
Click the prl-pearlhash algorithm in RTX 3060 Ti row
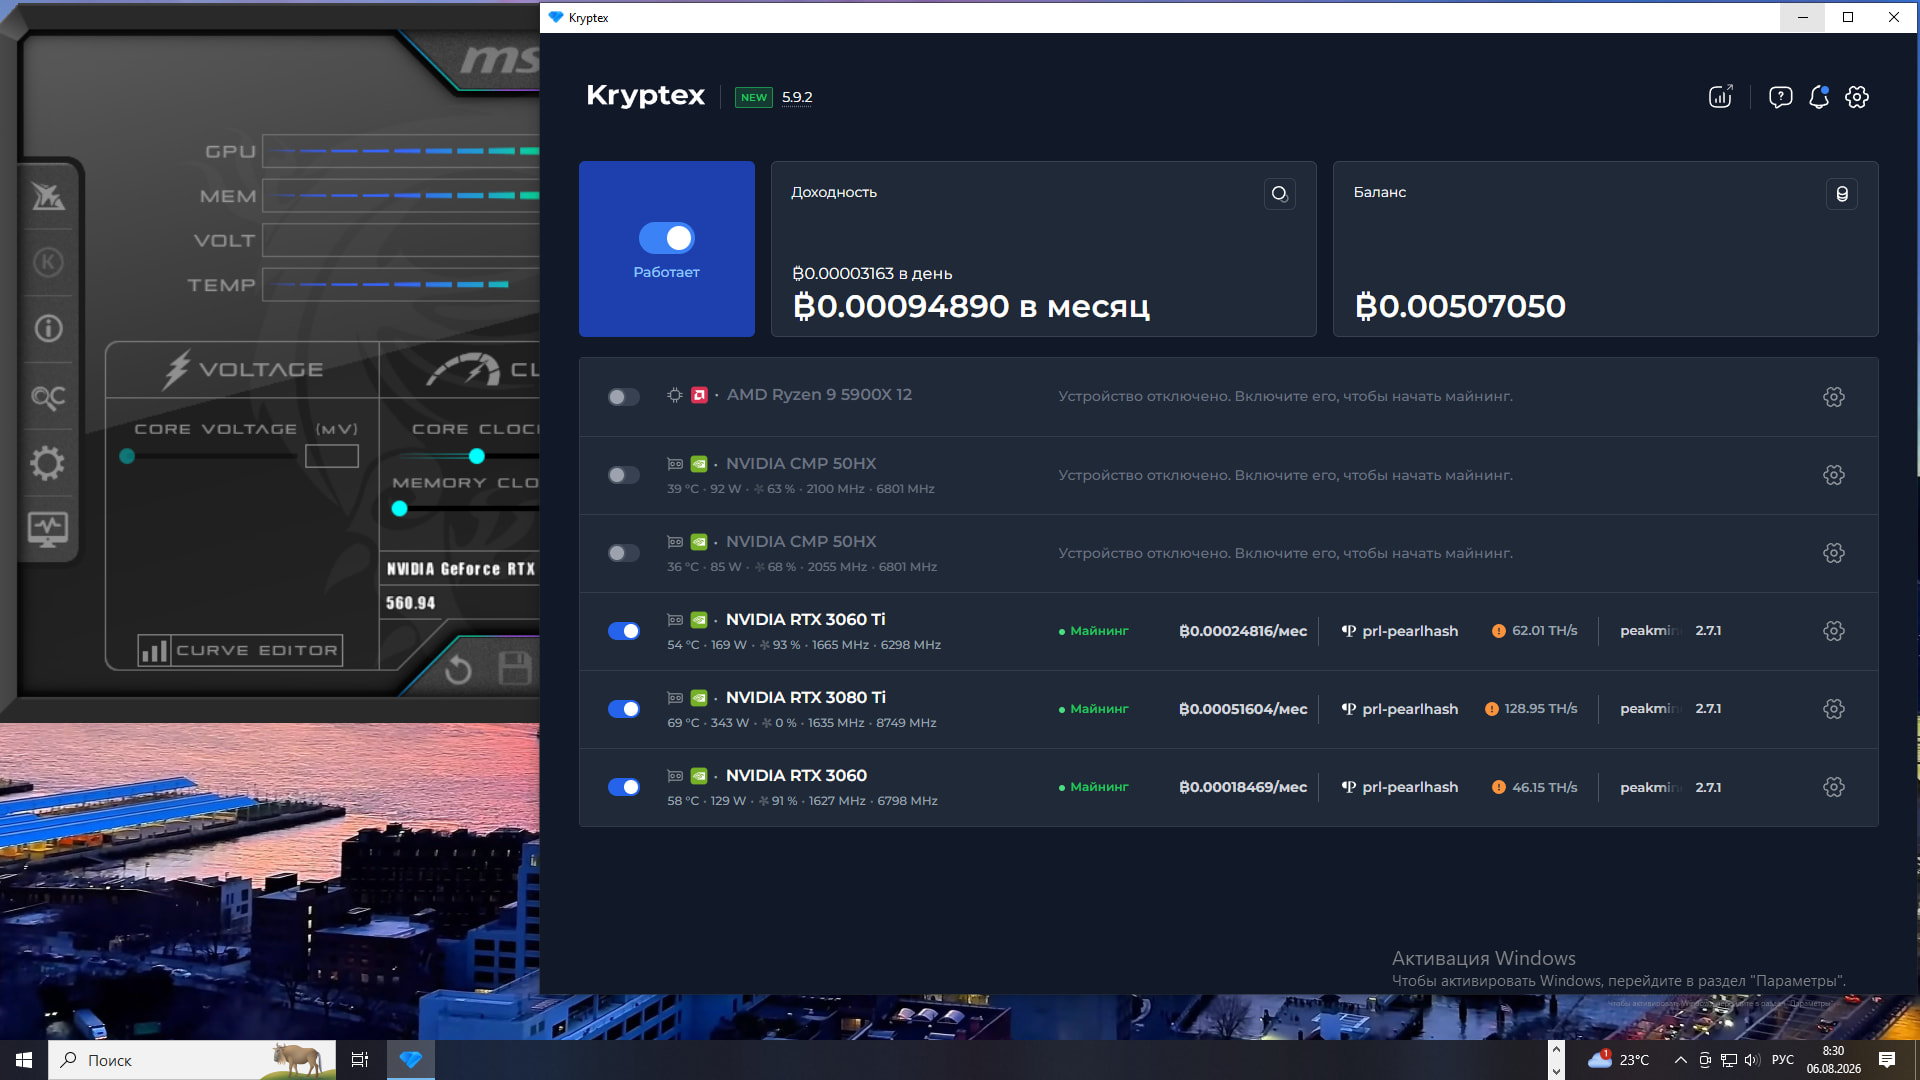pos(1399,631)
